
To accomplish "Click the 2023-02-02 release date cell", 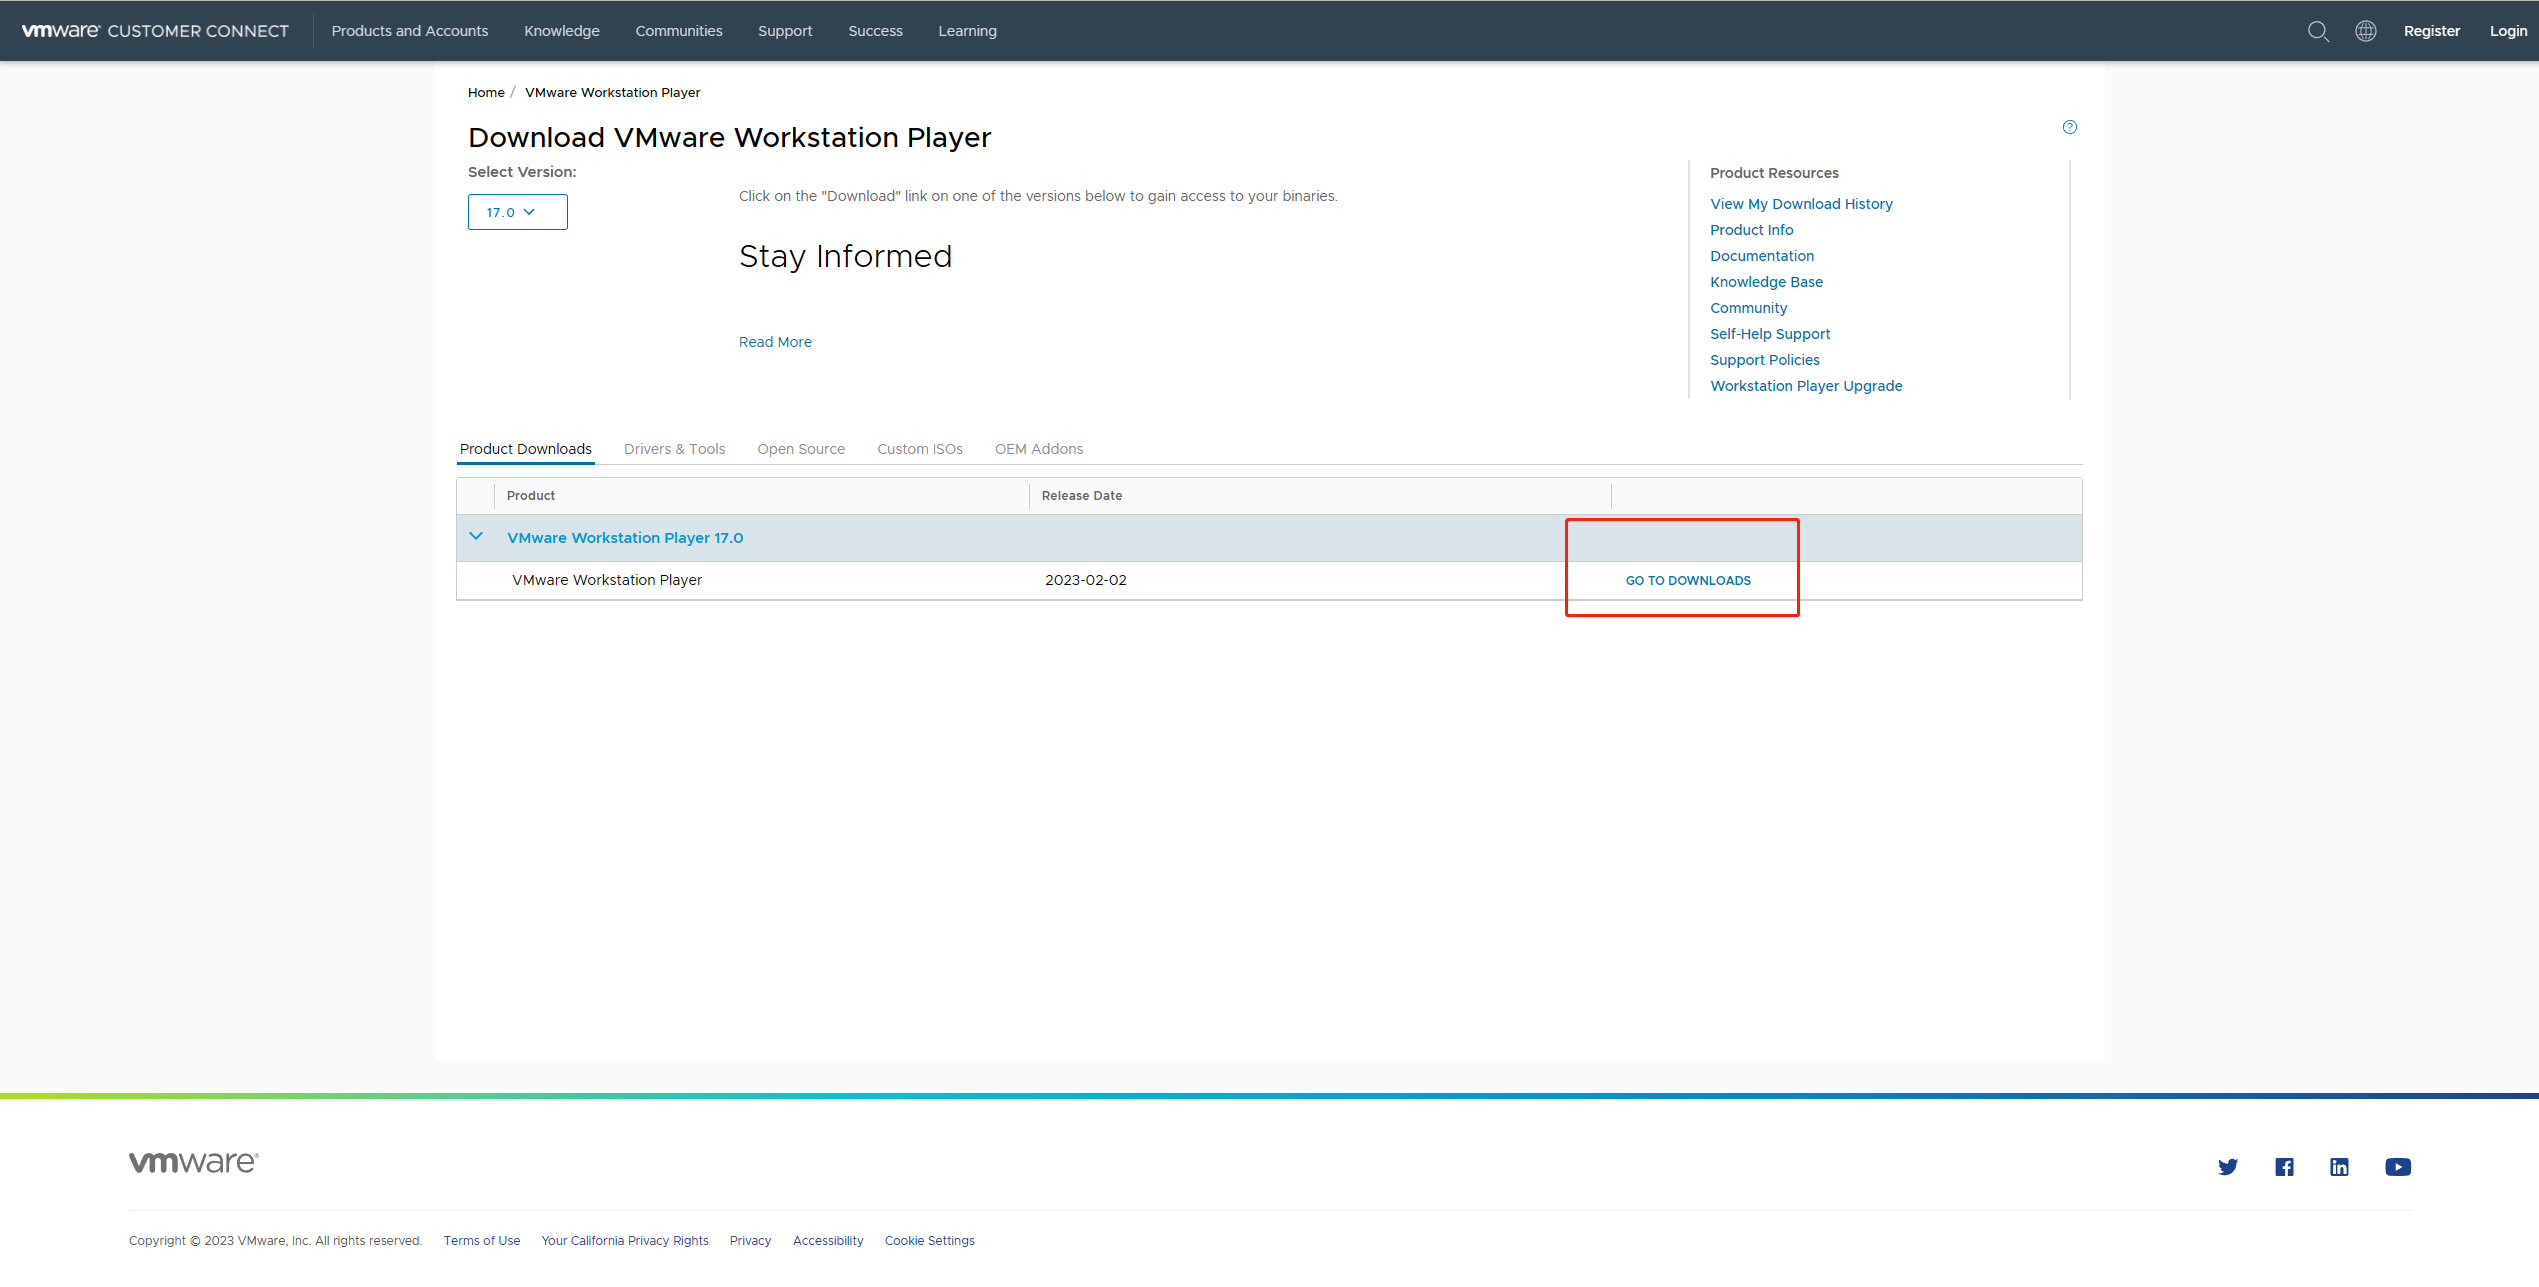I will click(x=1086, y=580).
